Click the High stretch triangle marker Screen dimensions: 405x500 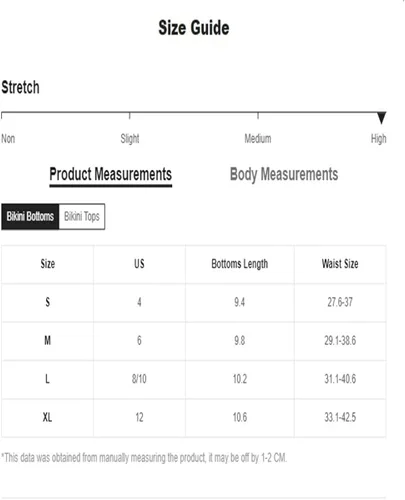coord(381,118)
